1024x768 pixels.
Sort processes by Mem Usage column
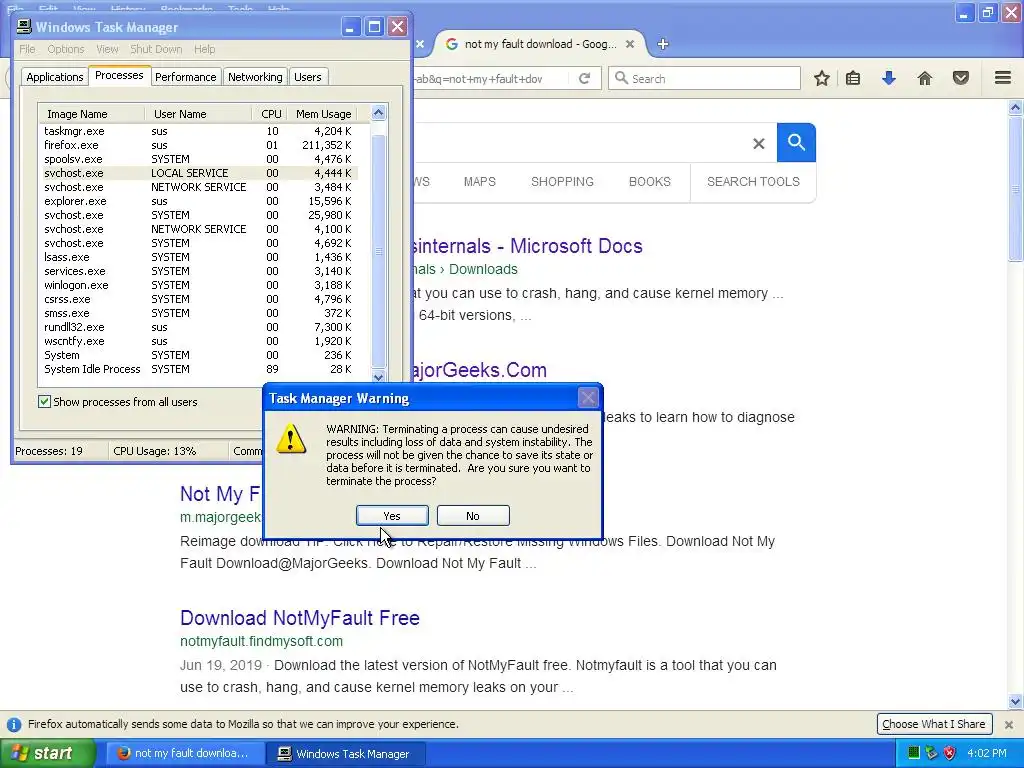323,114
